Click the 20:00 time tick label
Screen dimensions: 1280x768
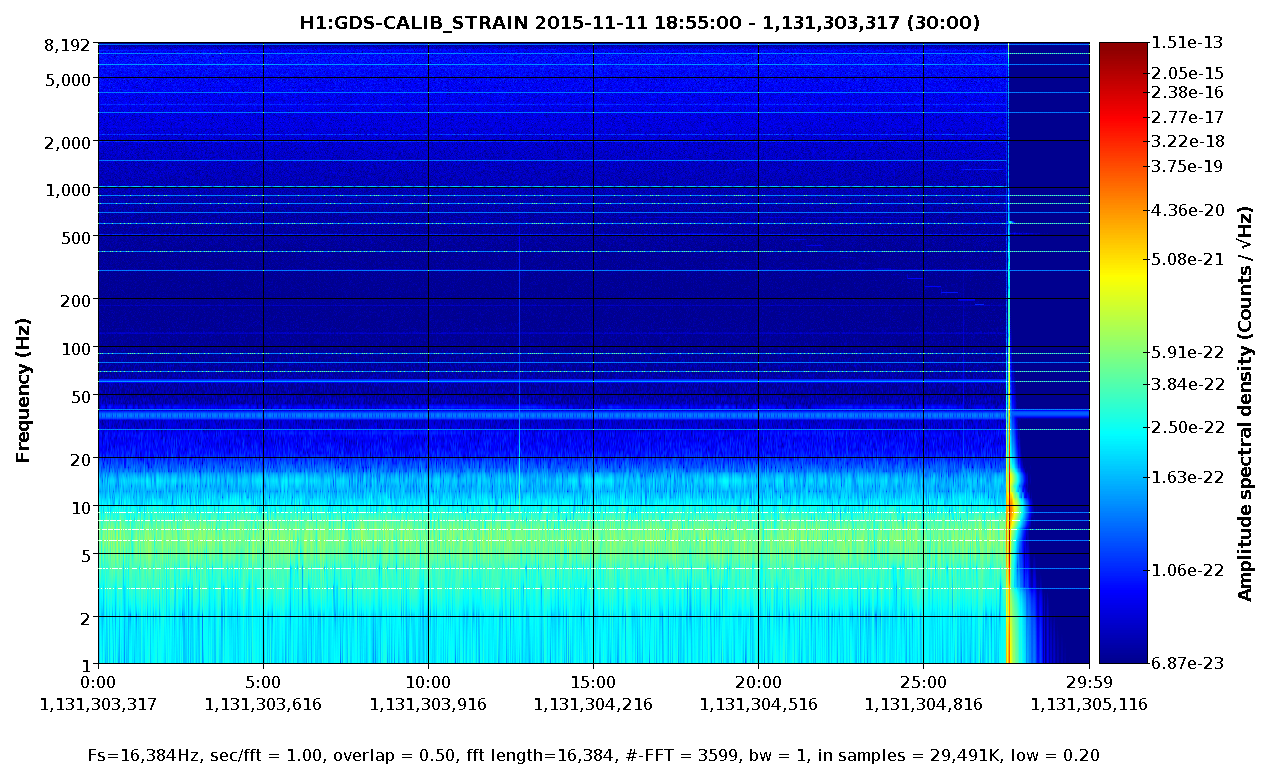click(758, 683)
